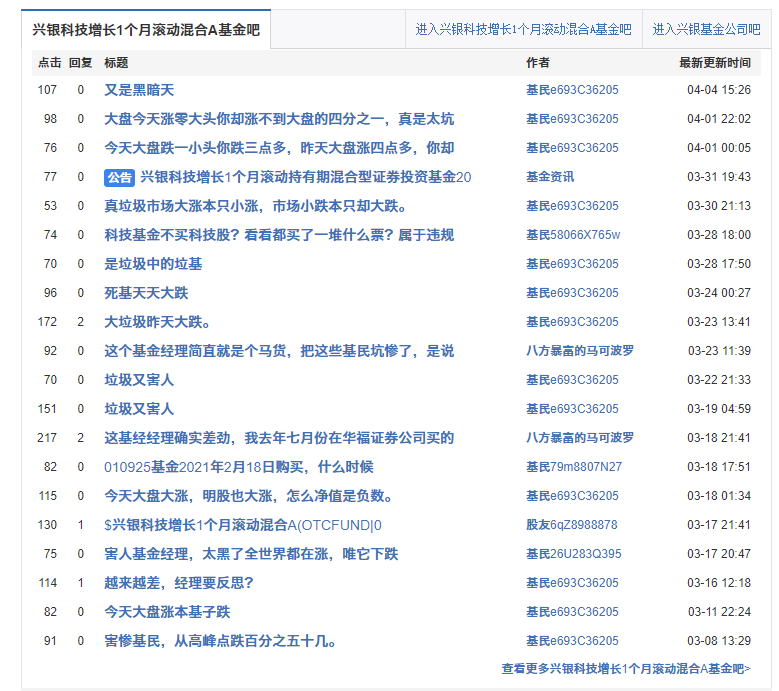The height and width of the screenshot is (691, 779).
Task: Click the 标题 column header
Action: point(116,63)
